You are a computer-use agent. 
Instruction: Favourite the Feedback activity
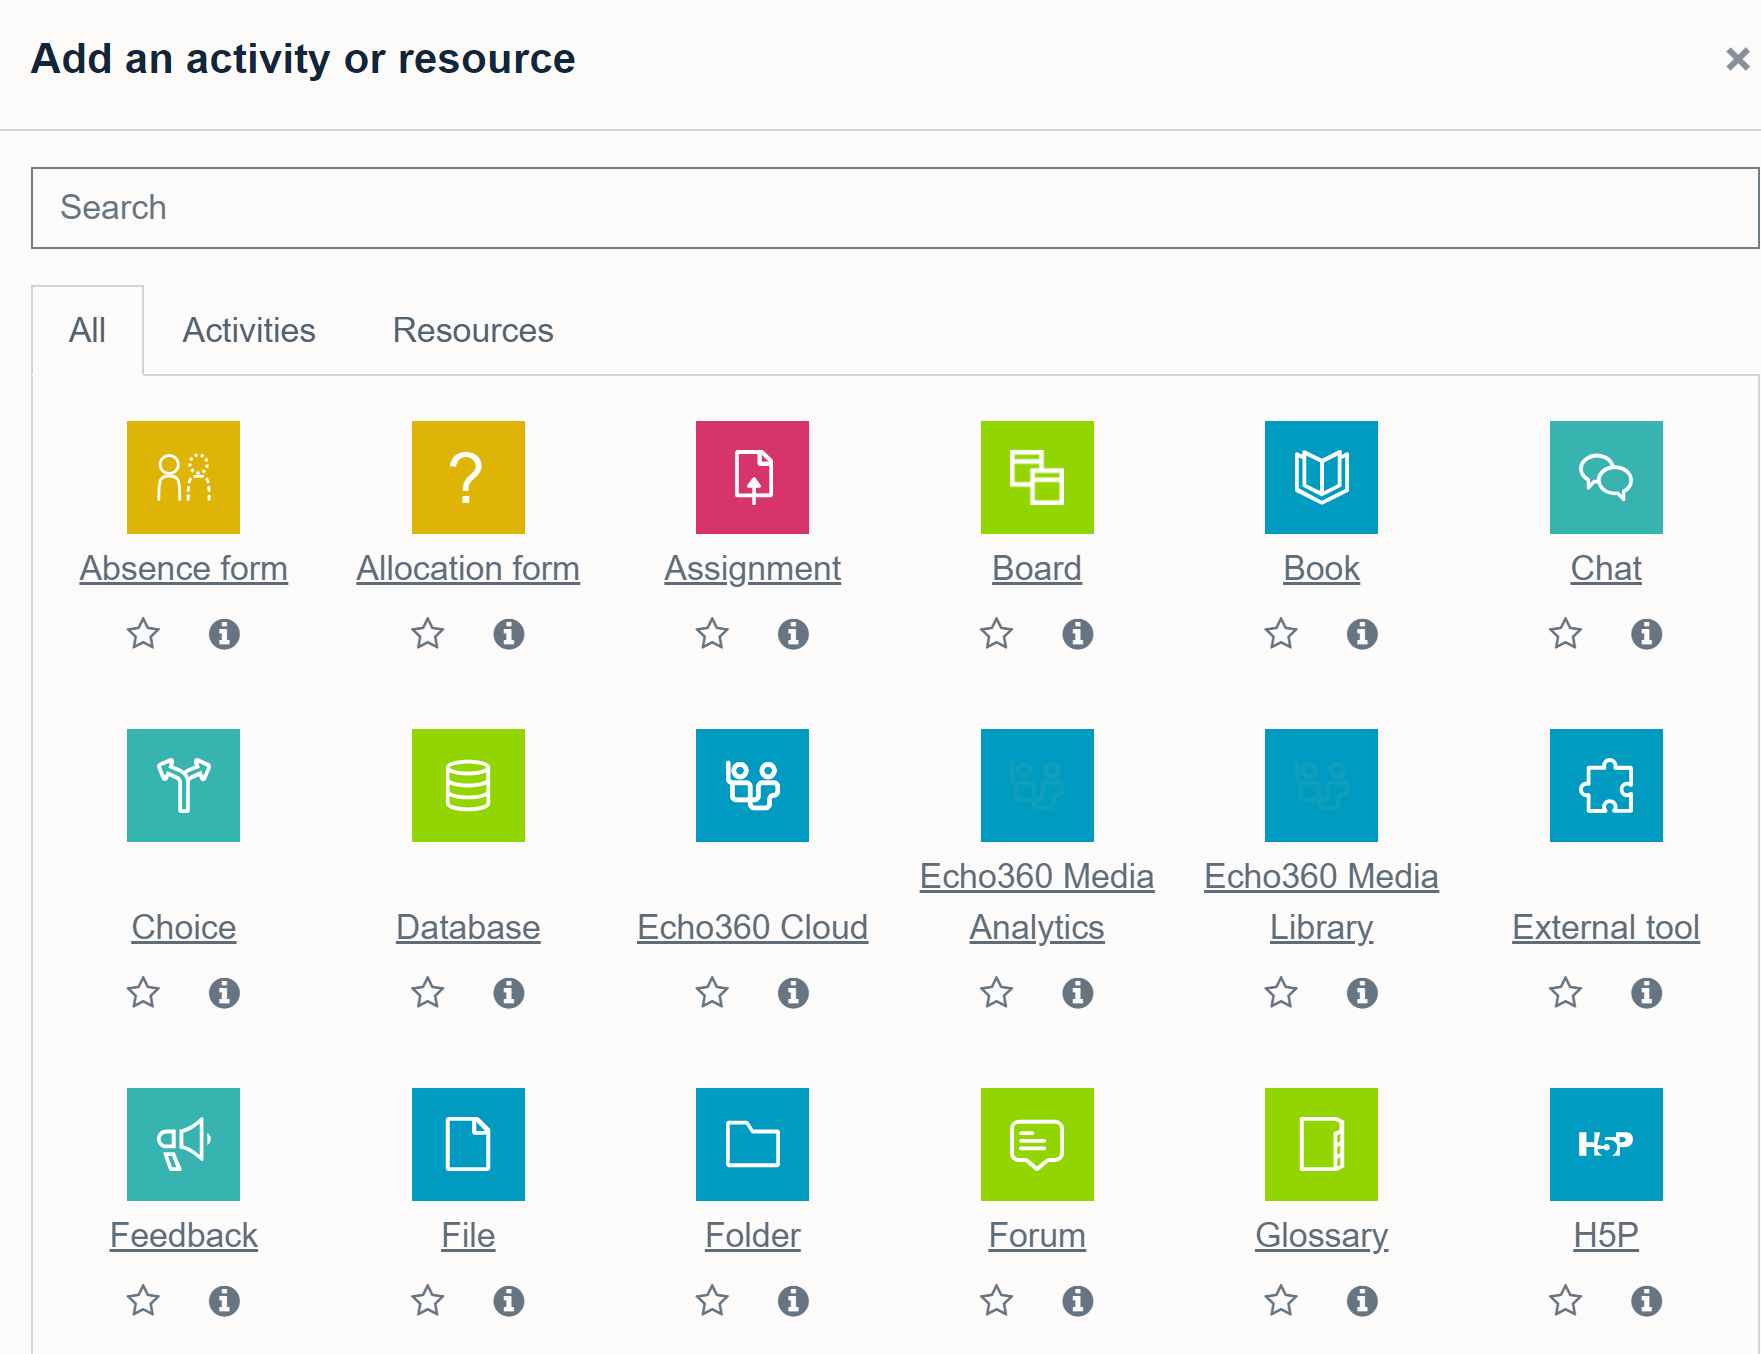[x=143, y=1300]
